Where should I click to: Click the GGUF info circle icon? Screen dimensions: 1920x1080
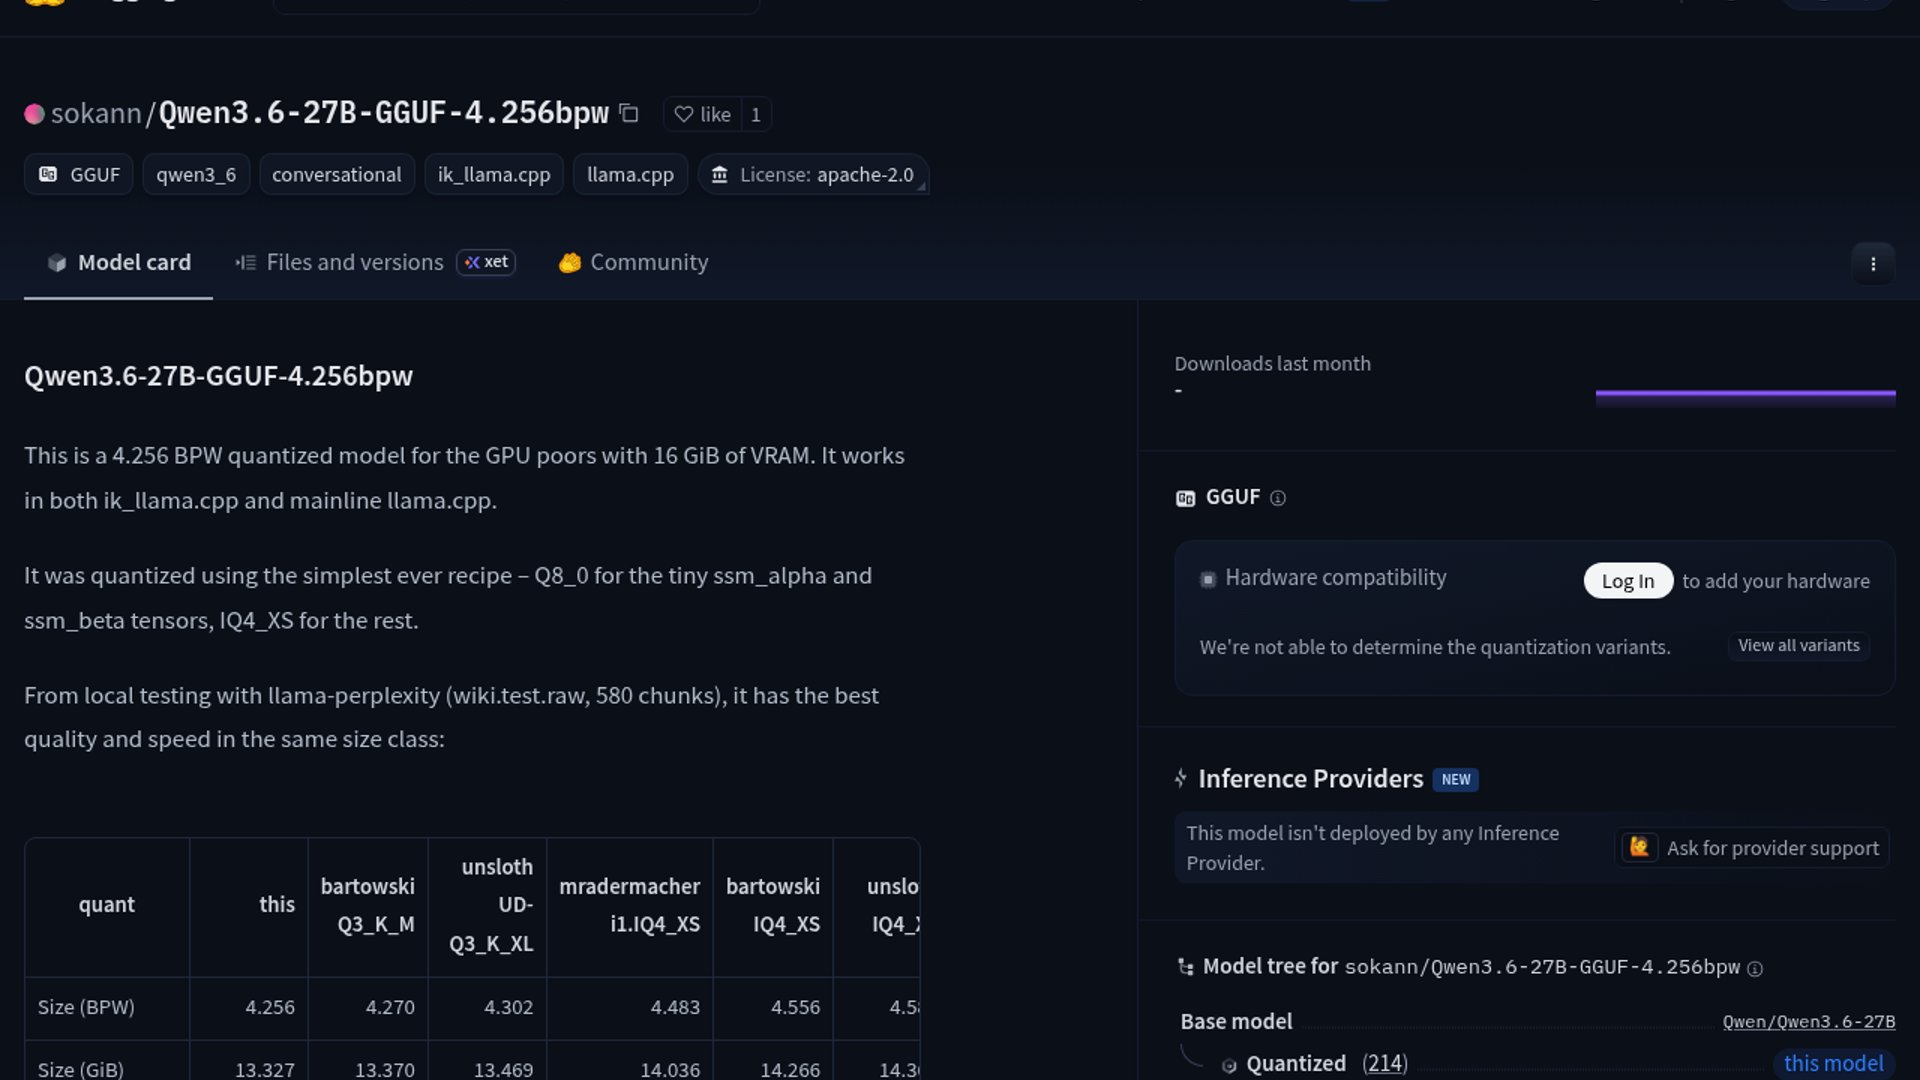[1277, 498]
